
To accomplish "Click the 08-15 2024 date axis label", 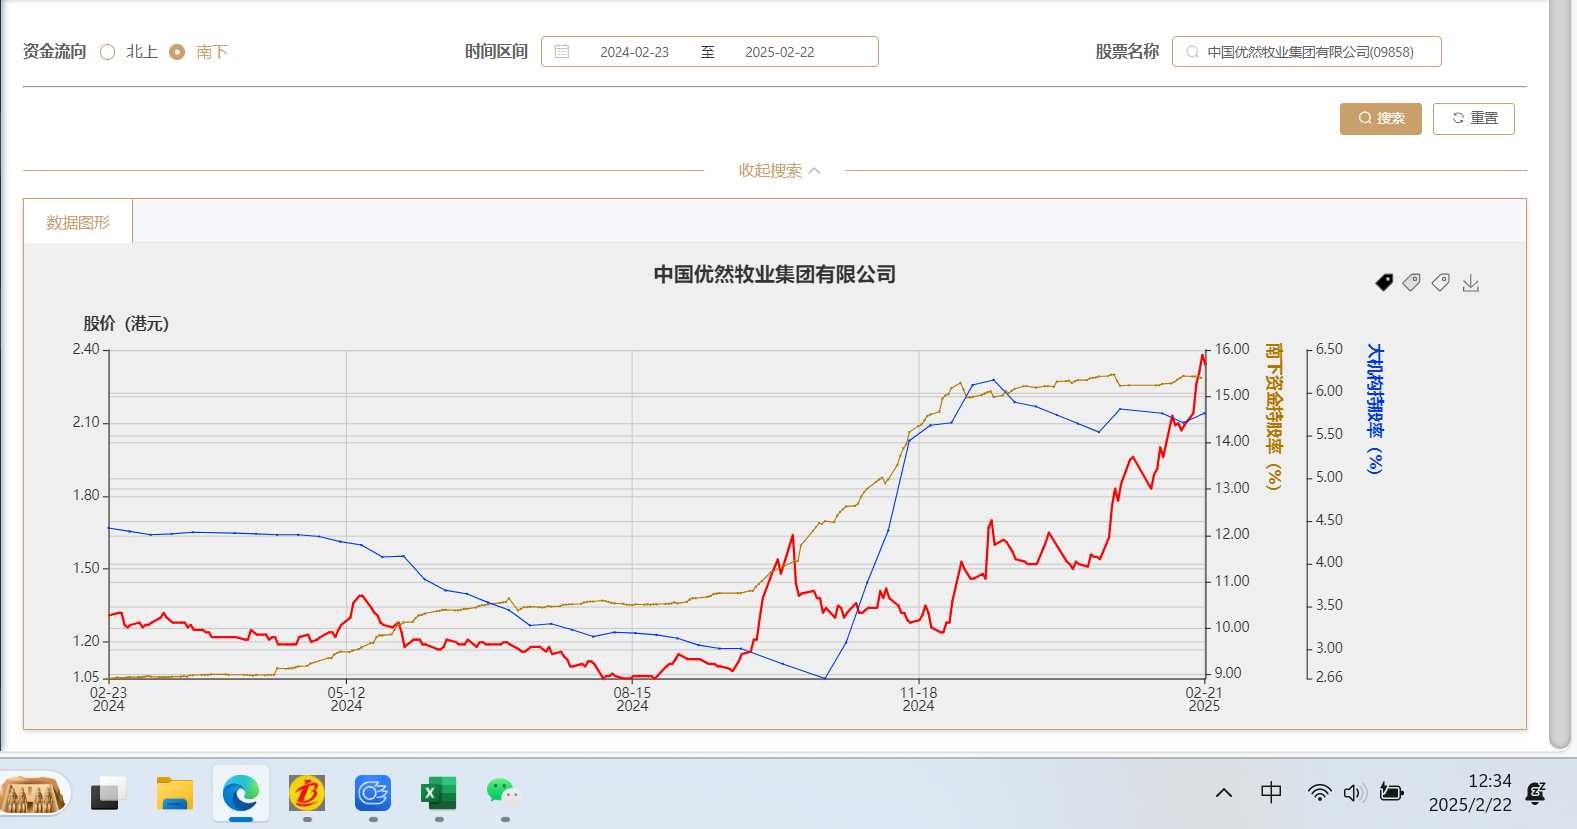I will coord(632,698).
